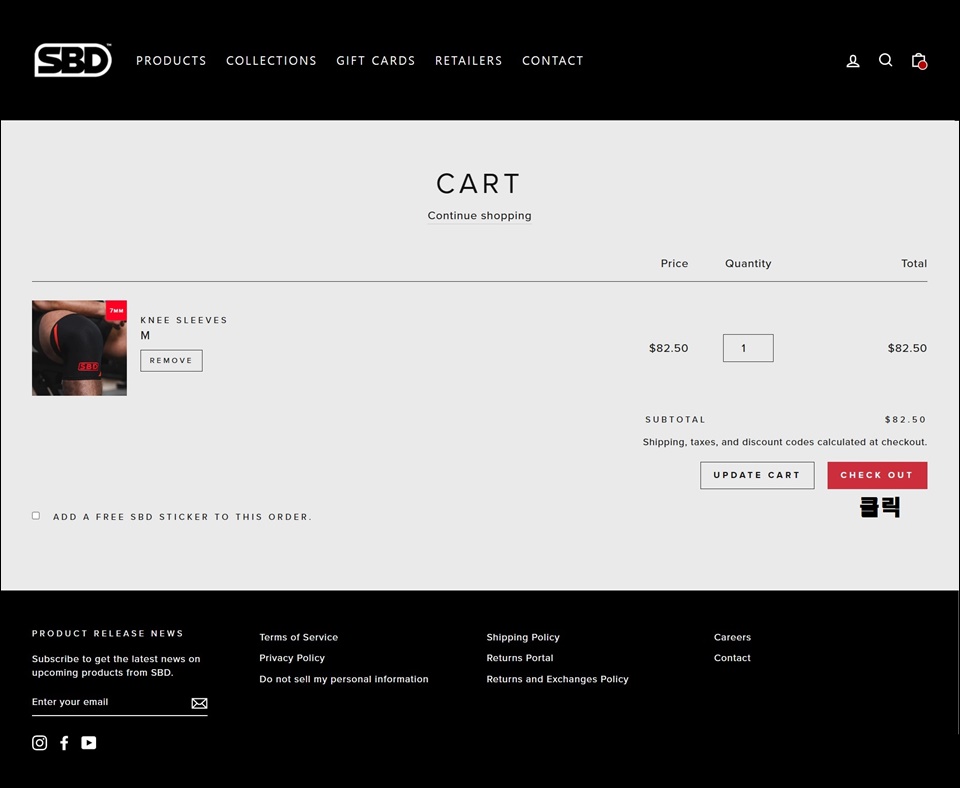Select the Product Release News heading
The width and height of the screenshot is (960, 788).
(108, 633)
